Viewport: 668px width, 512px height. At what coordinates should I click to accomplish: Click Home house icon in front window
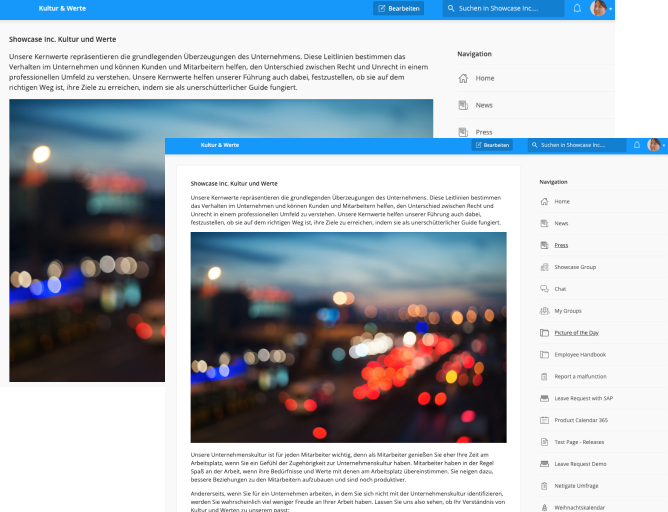[544, 201]
